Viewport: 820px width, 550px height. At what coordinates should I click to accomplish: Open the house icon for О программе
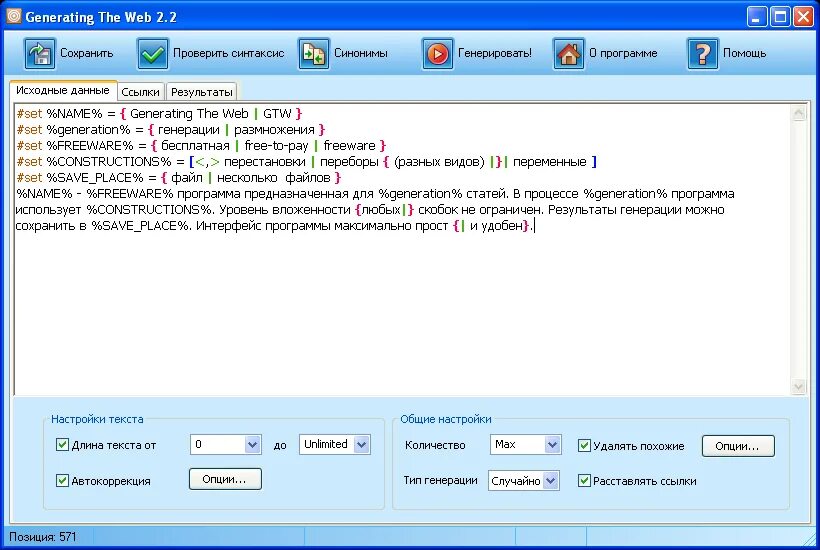568,53
